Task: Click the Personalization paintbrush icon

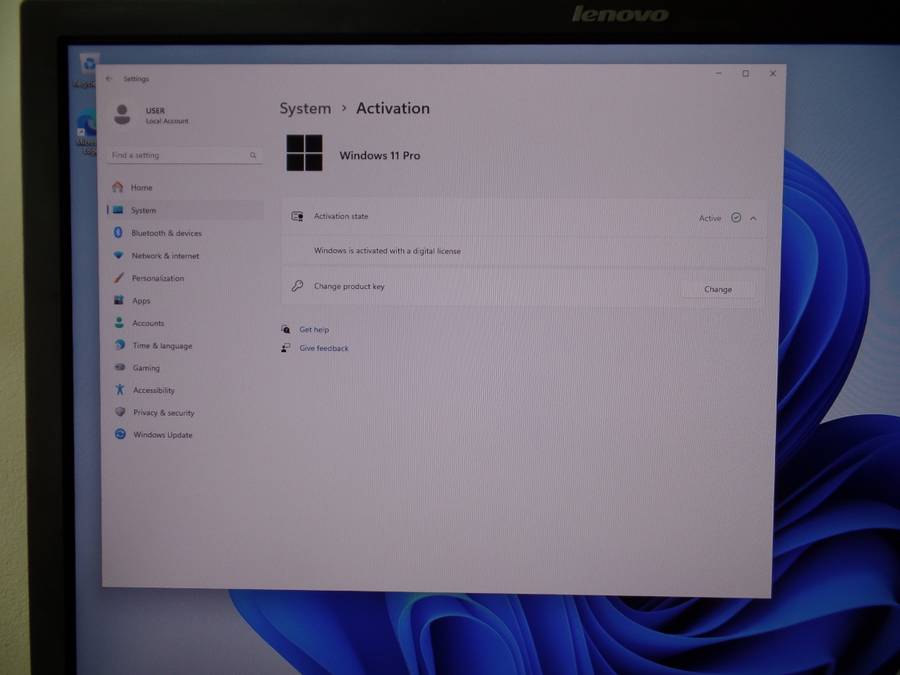Action: (118, 278)
